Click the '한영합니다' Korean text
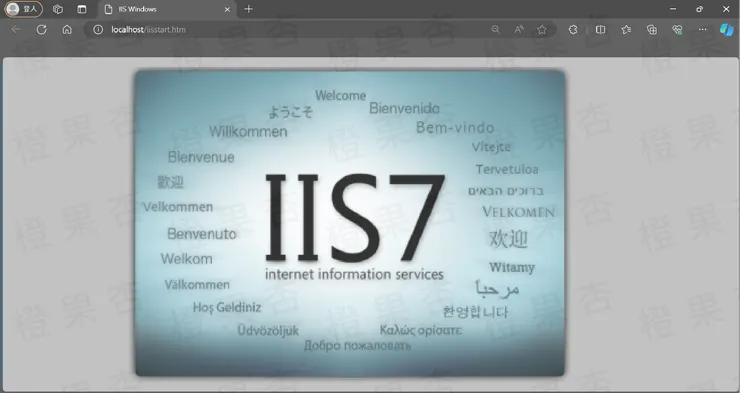 [x=475, y=312]
